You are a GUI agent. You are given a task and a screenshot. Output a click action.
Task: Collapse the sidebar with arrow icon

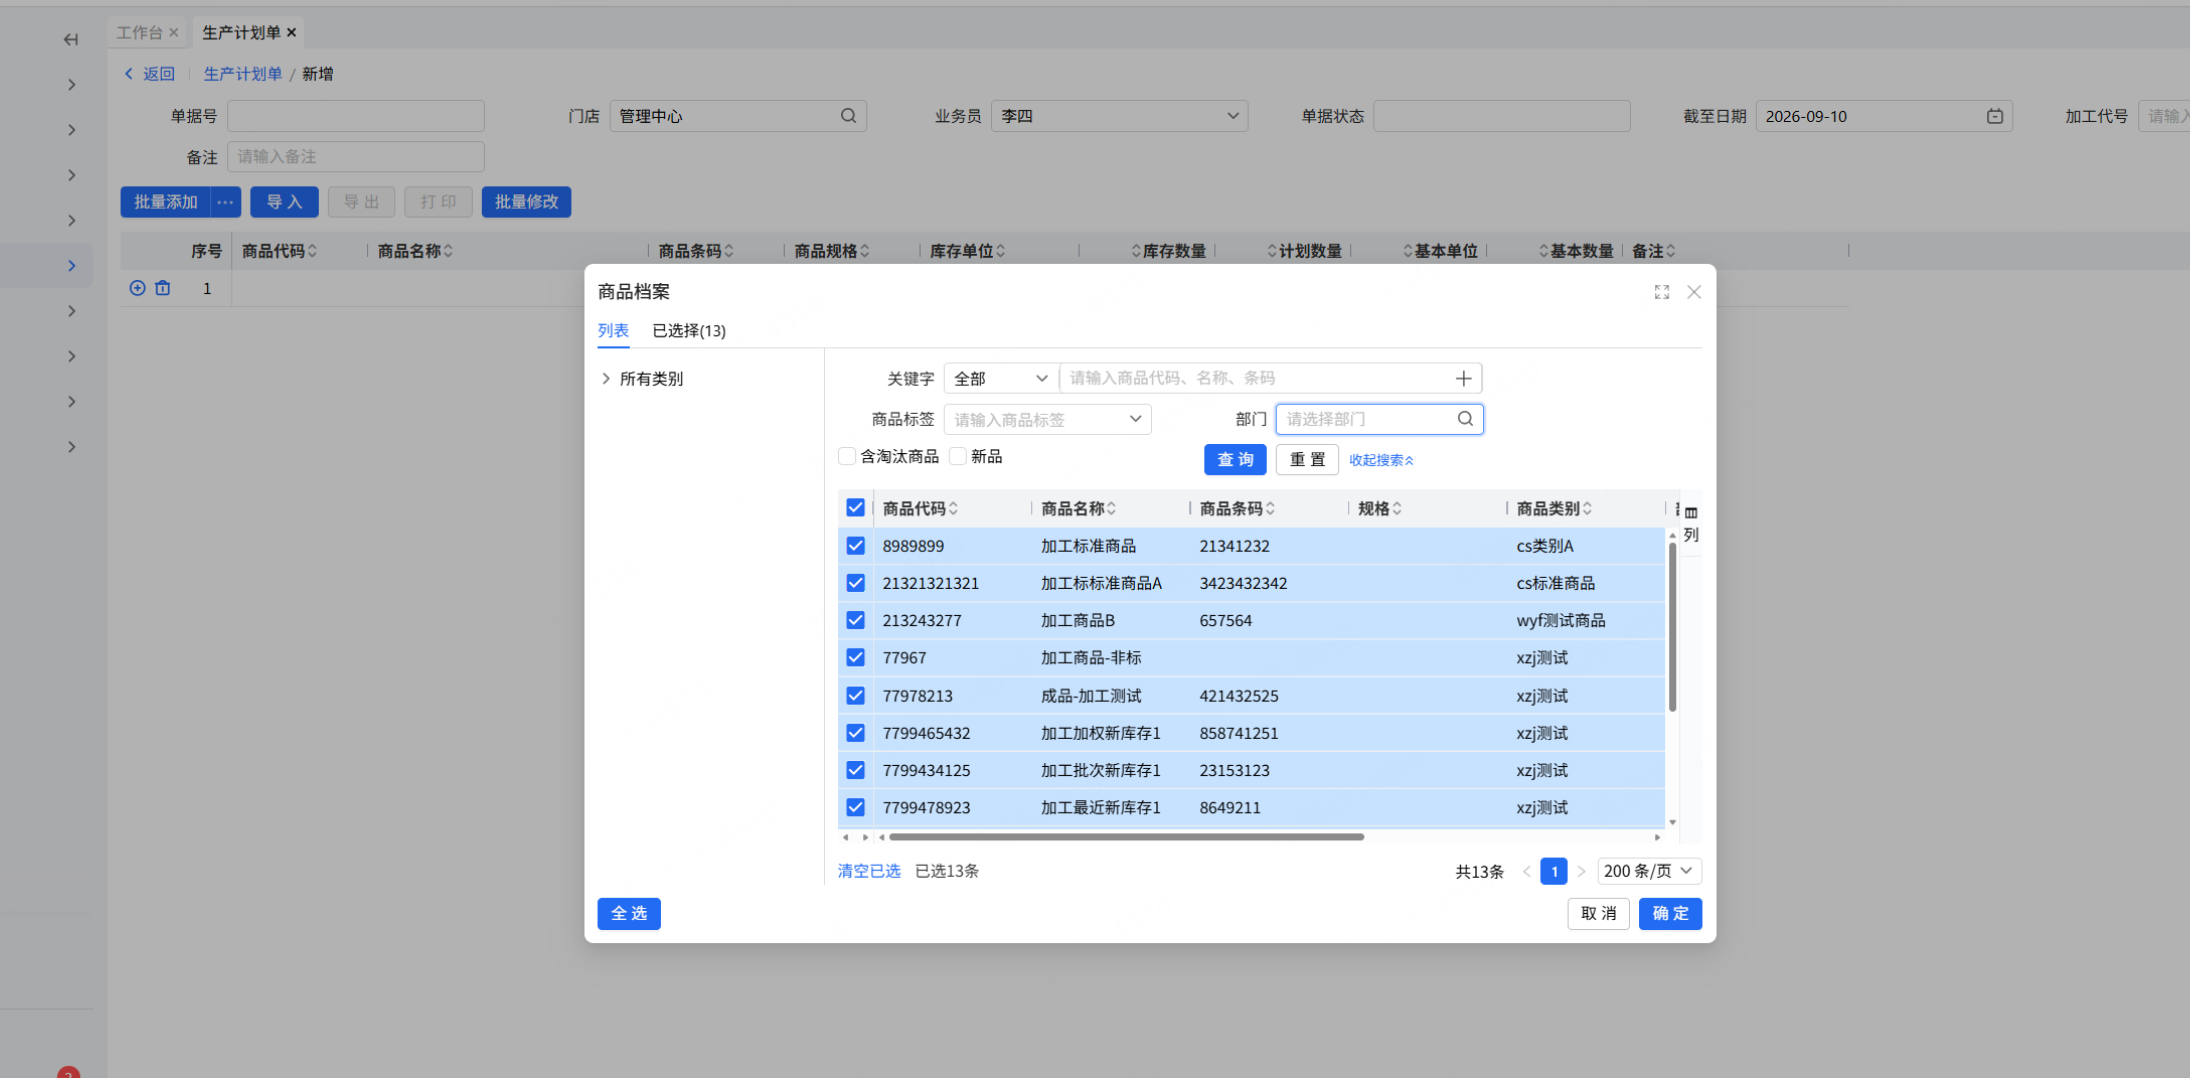pyautogui.click(x=71, y=40)
